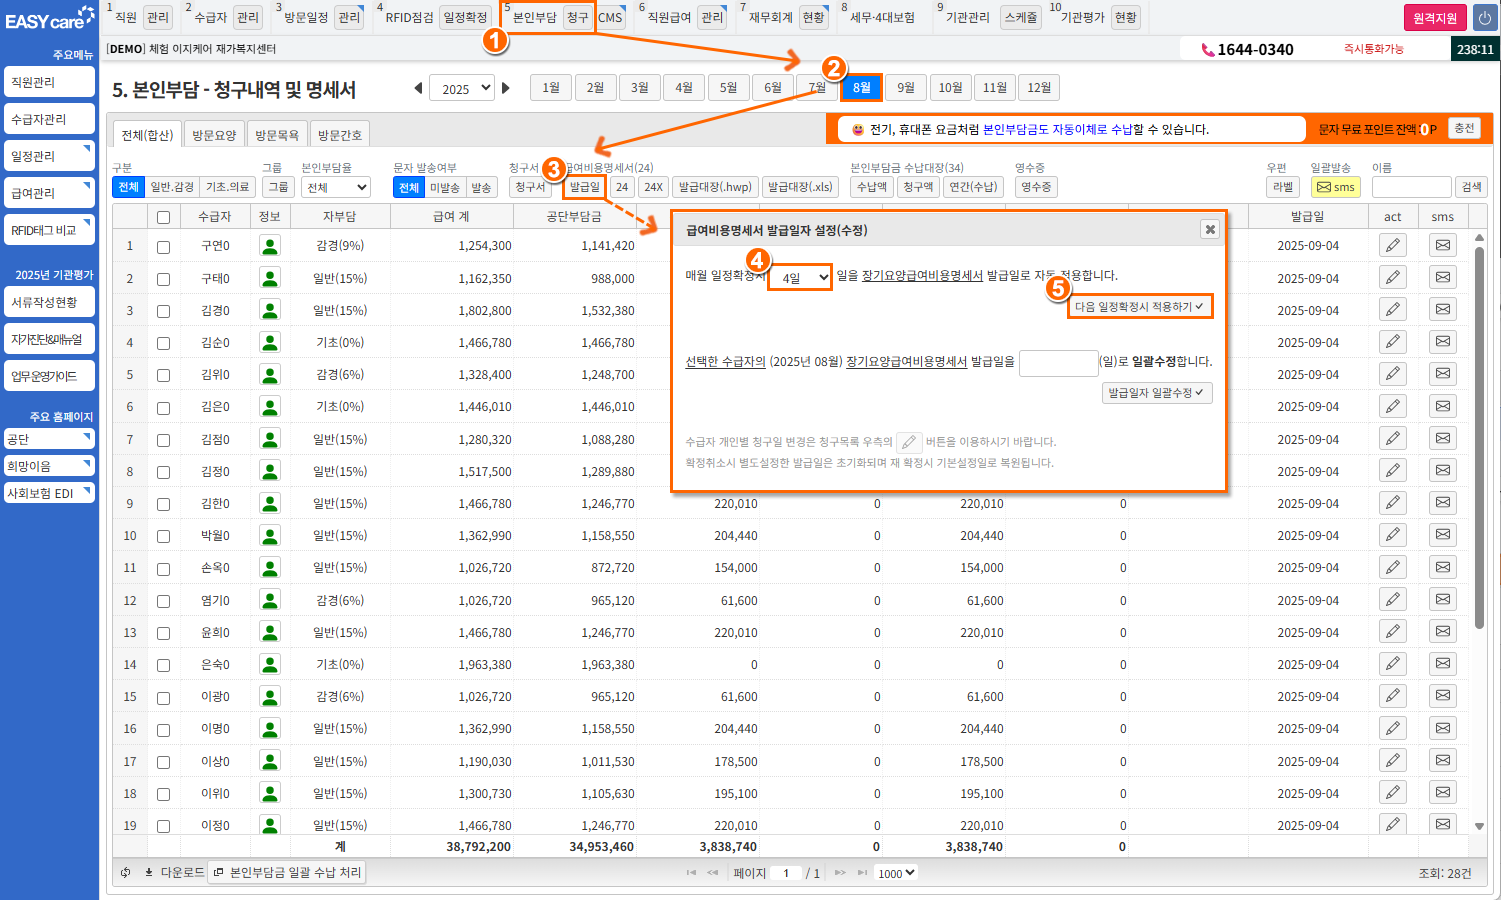This screenshot has width=1501, height=900.
Task: Check the checkbox for row 12 염기0
Action: (x=163, y=601)
